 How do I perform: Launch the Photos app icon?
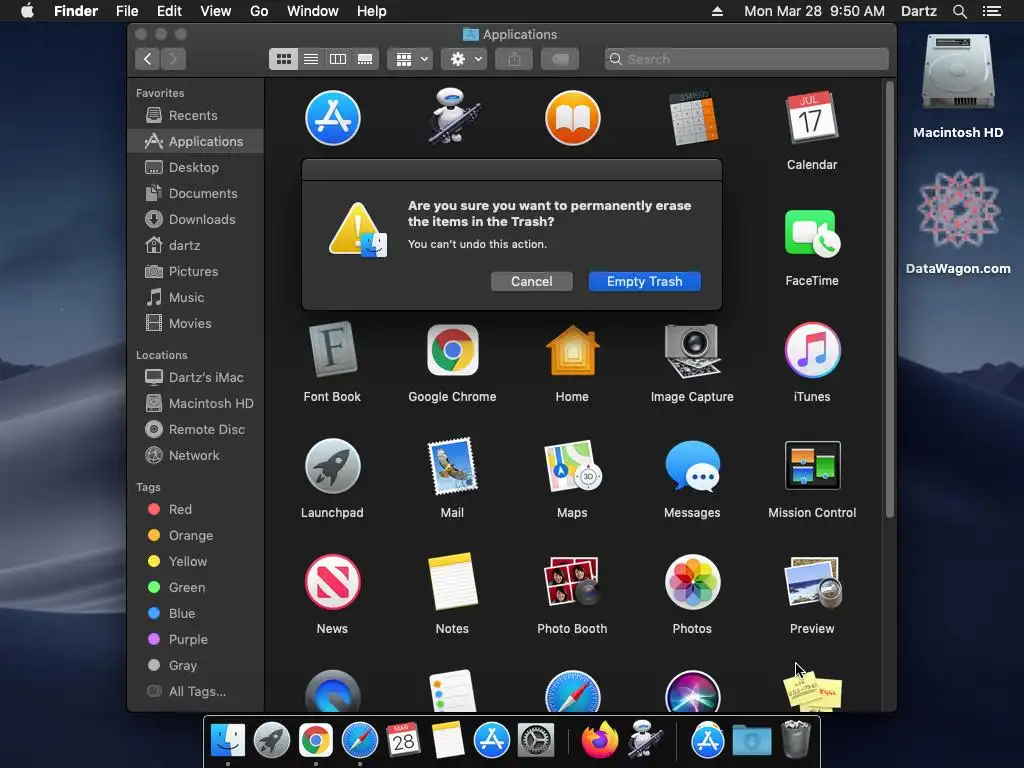(692, 583)
